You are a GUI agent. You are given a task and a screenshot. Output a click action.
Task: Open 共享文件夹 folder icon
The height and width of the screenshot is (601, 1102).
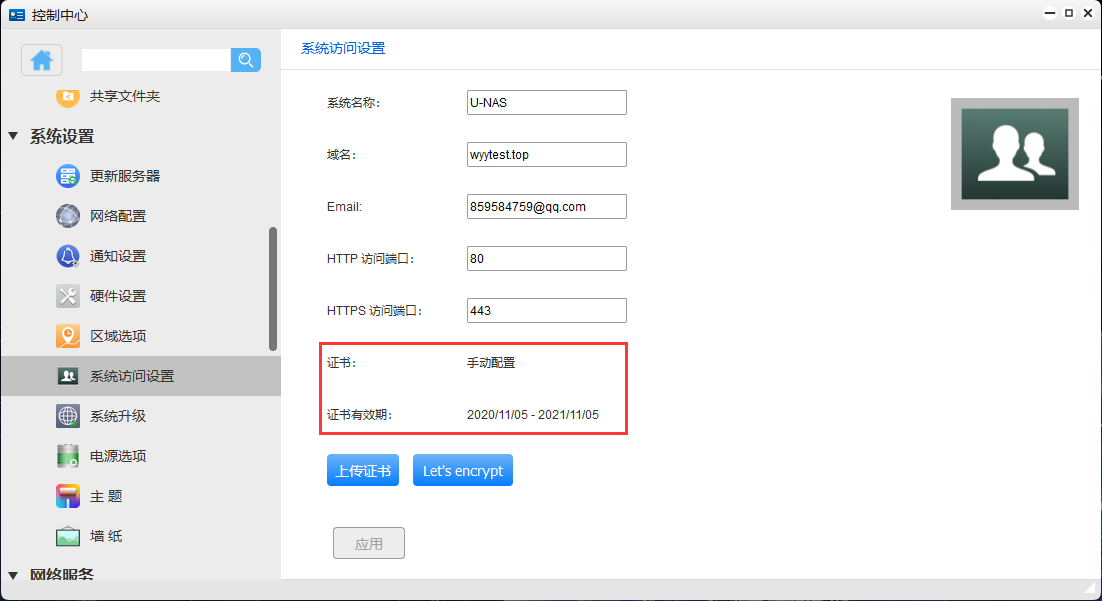tap(68, 96)
